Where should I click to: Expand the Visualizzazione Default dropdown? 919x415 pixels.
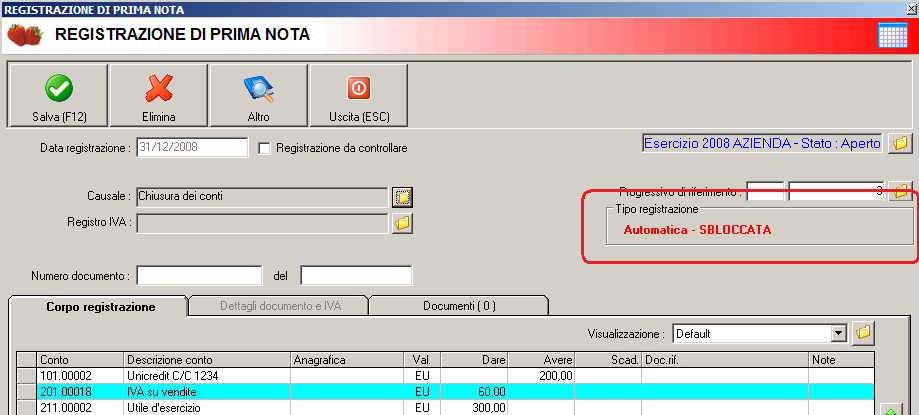point(840,334)
